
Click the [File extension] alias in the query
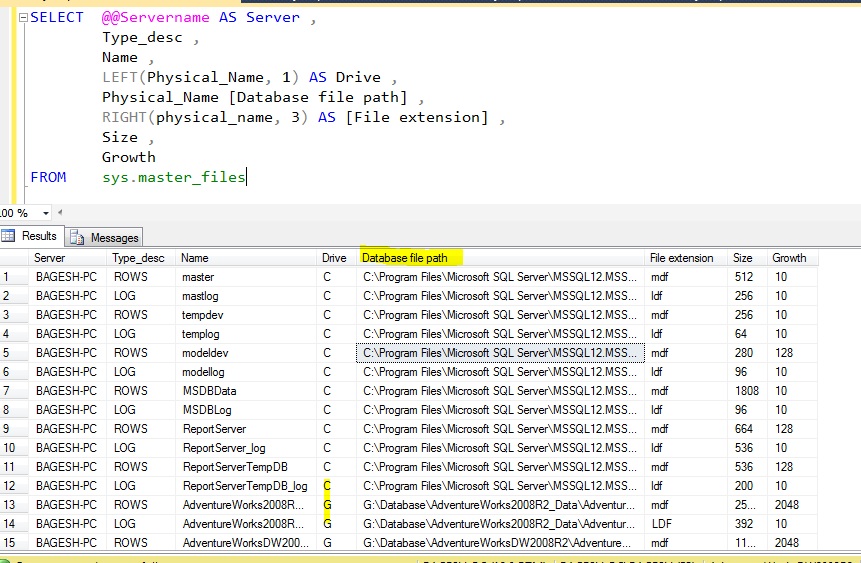[x=417, y=118]
